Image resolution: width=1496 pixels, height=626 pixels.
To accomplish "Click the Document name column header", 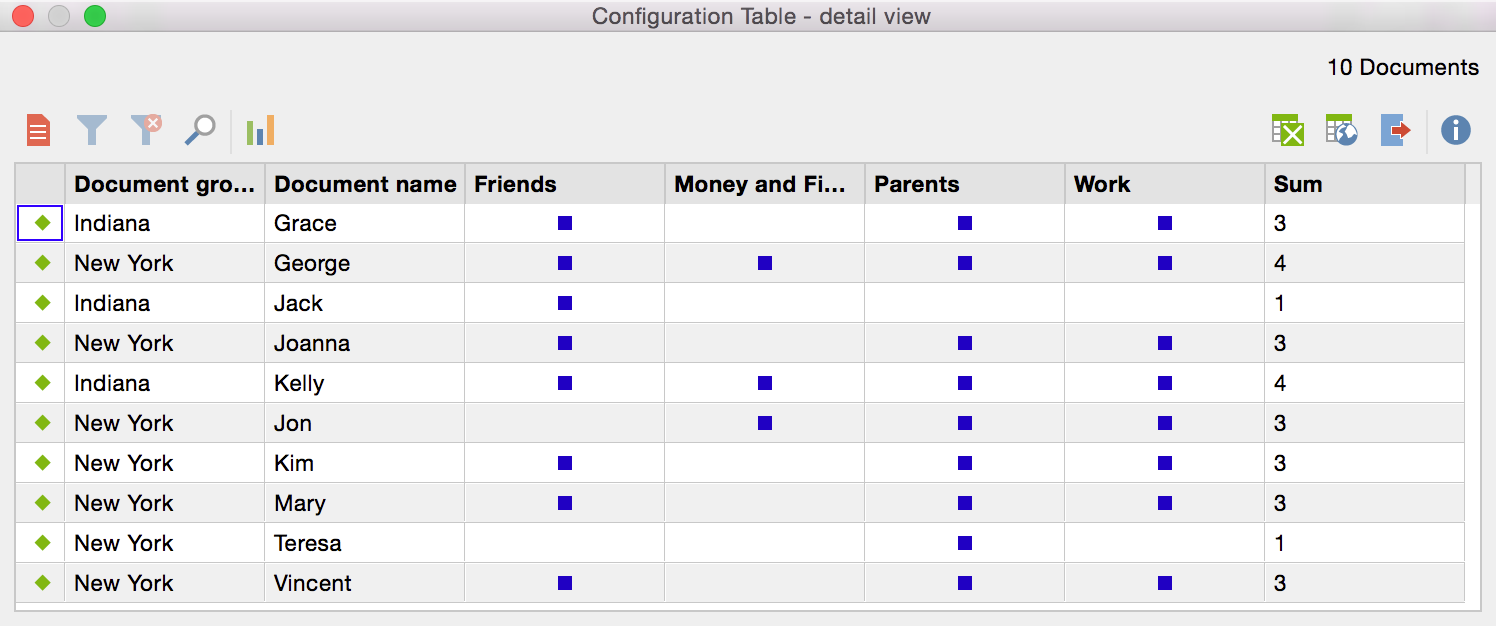I will pyautogui.click(x=365, y=184).
